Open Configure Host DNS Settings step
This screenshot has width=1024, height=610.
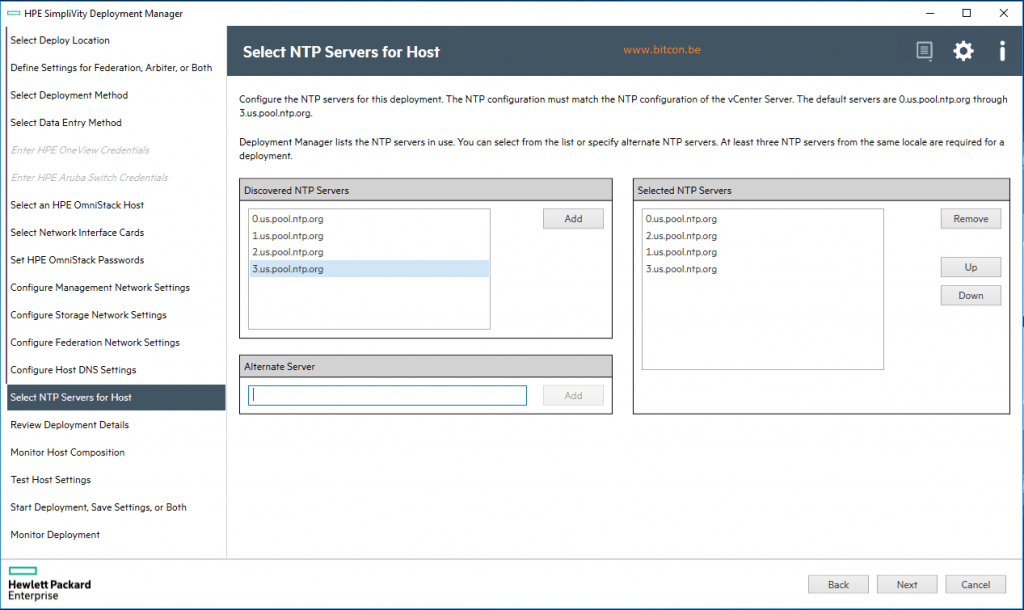coord(73,370)
